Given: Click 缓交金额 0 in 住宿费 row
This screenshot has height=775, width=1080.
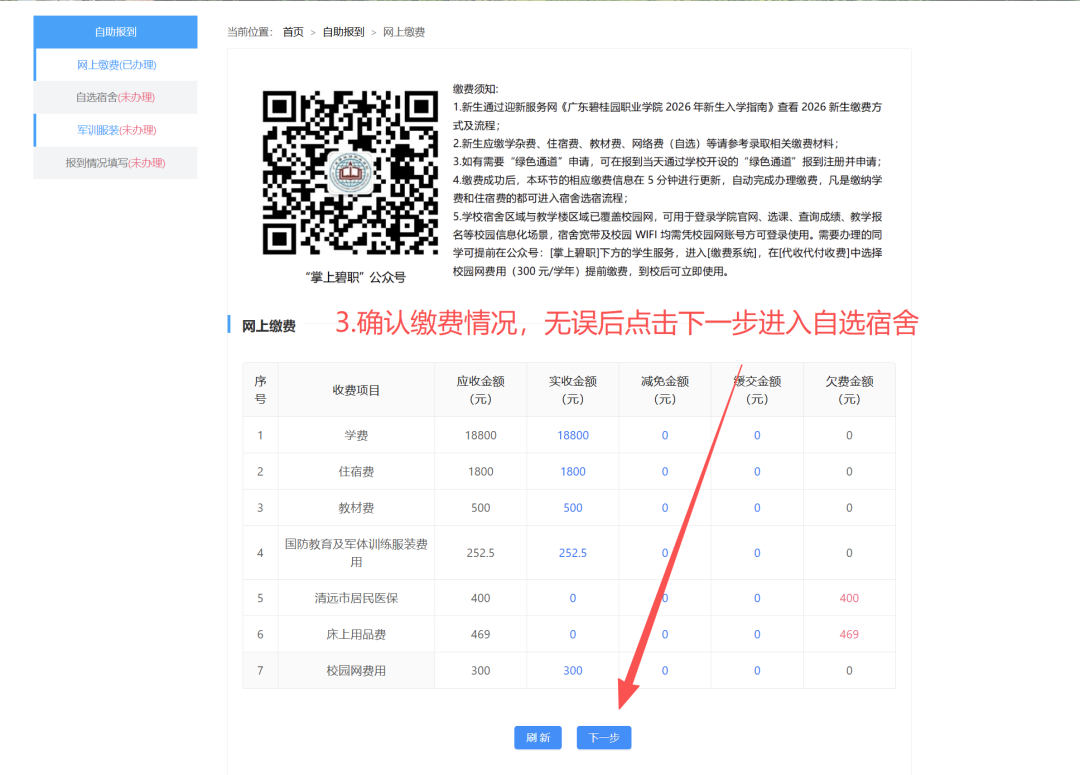Looking at the screenshot, I should (757, 472).
